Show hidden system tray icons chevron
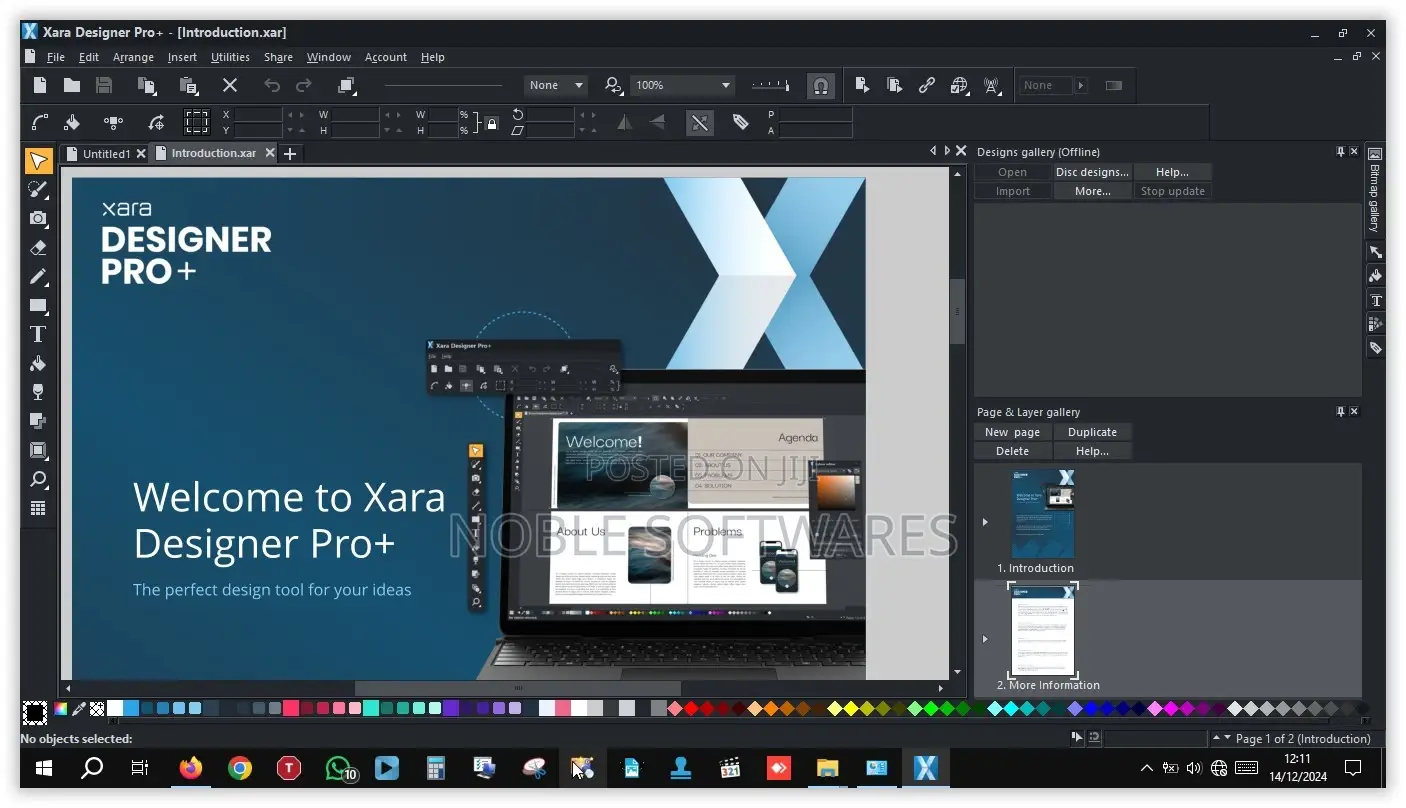This screenshot has height=808, width=1406. click(1146, 769)
